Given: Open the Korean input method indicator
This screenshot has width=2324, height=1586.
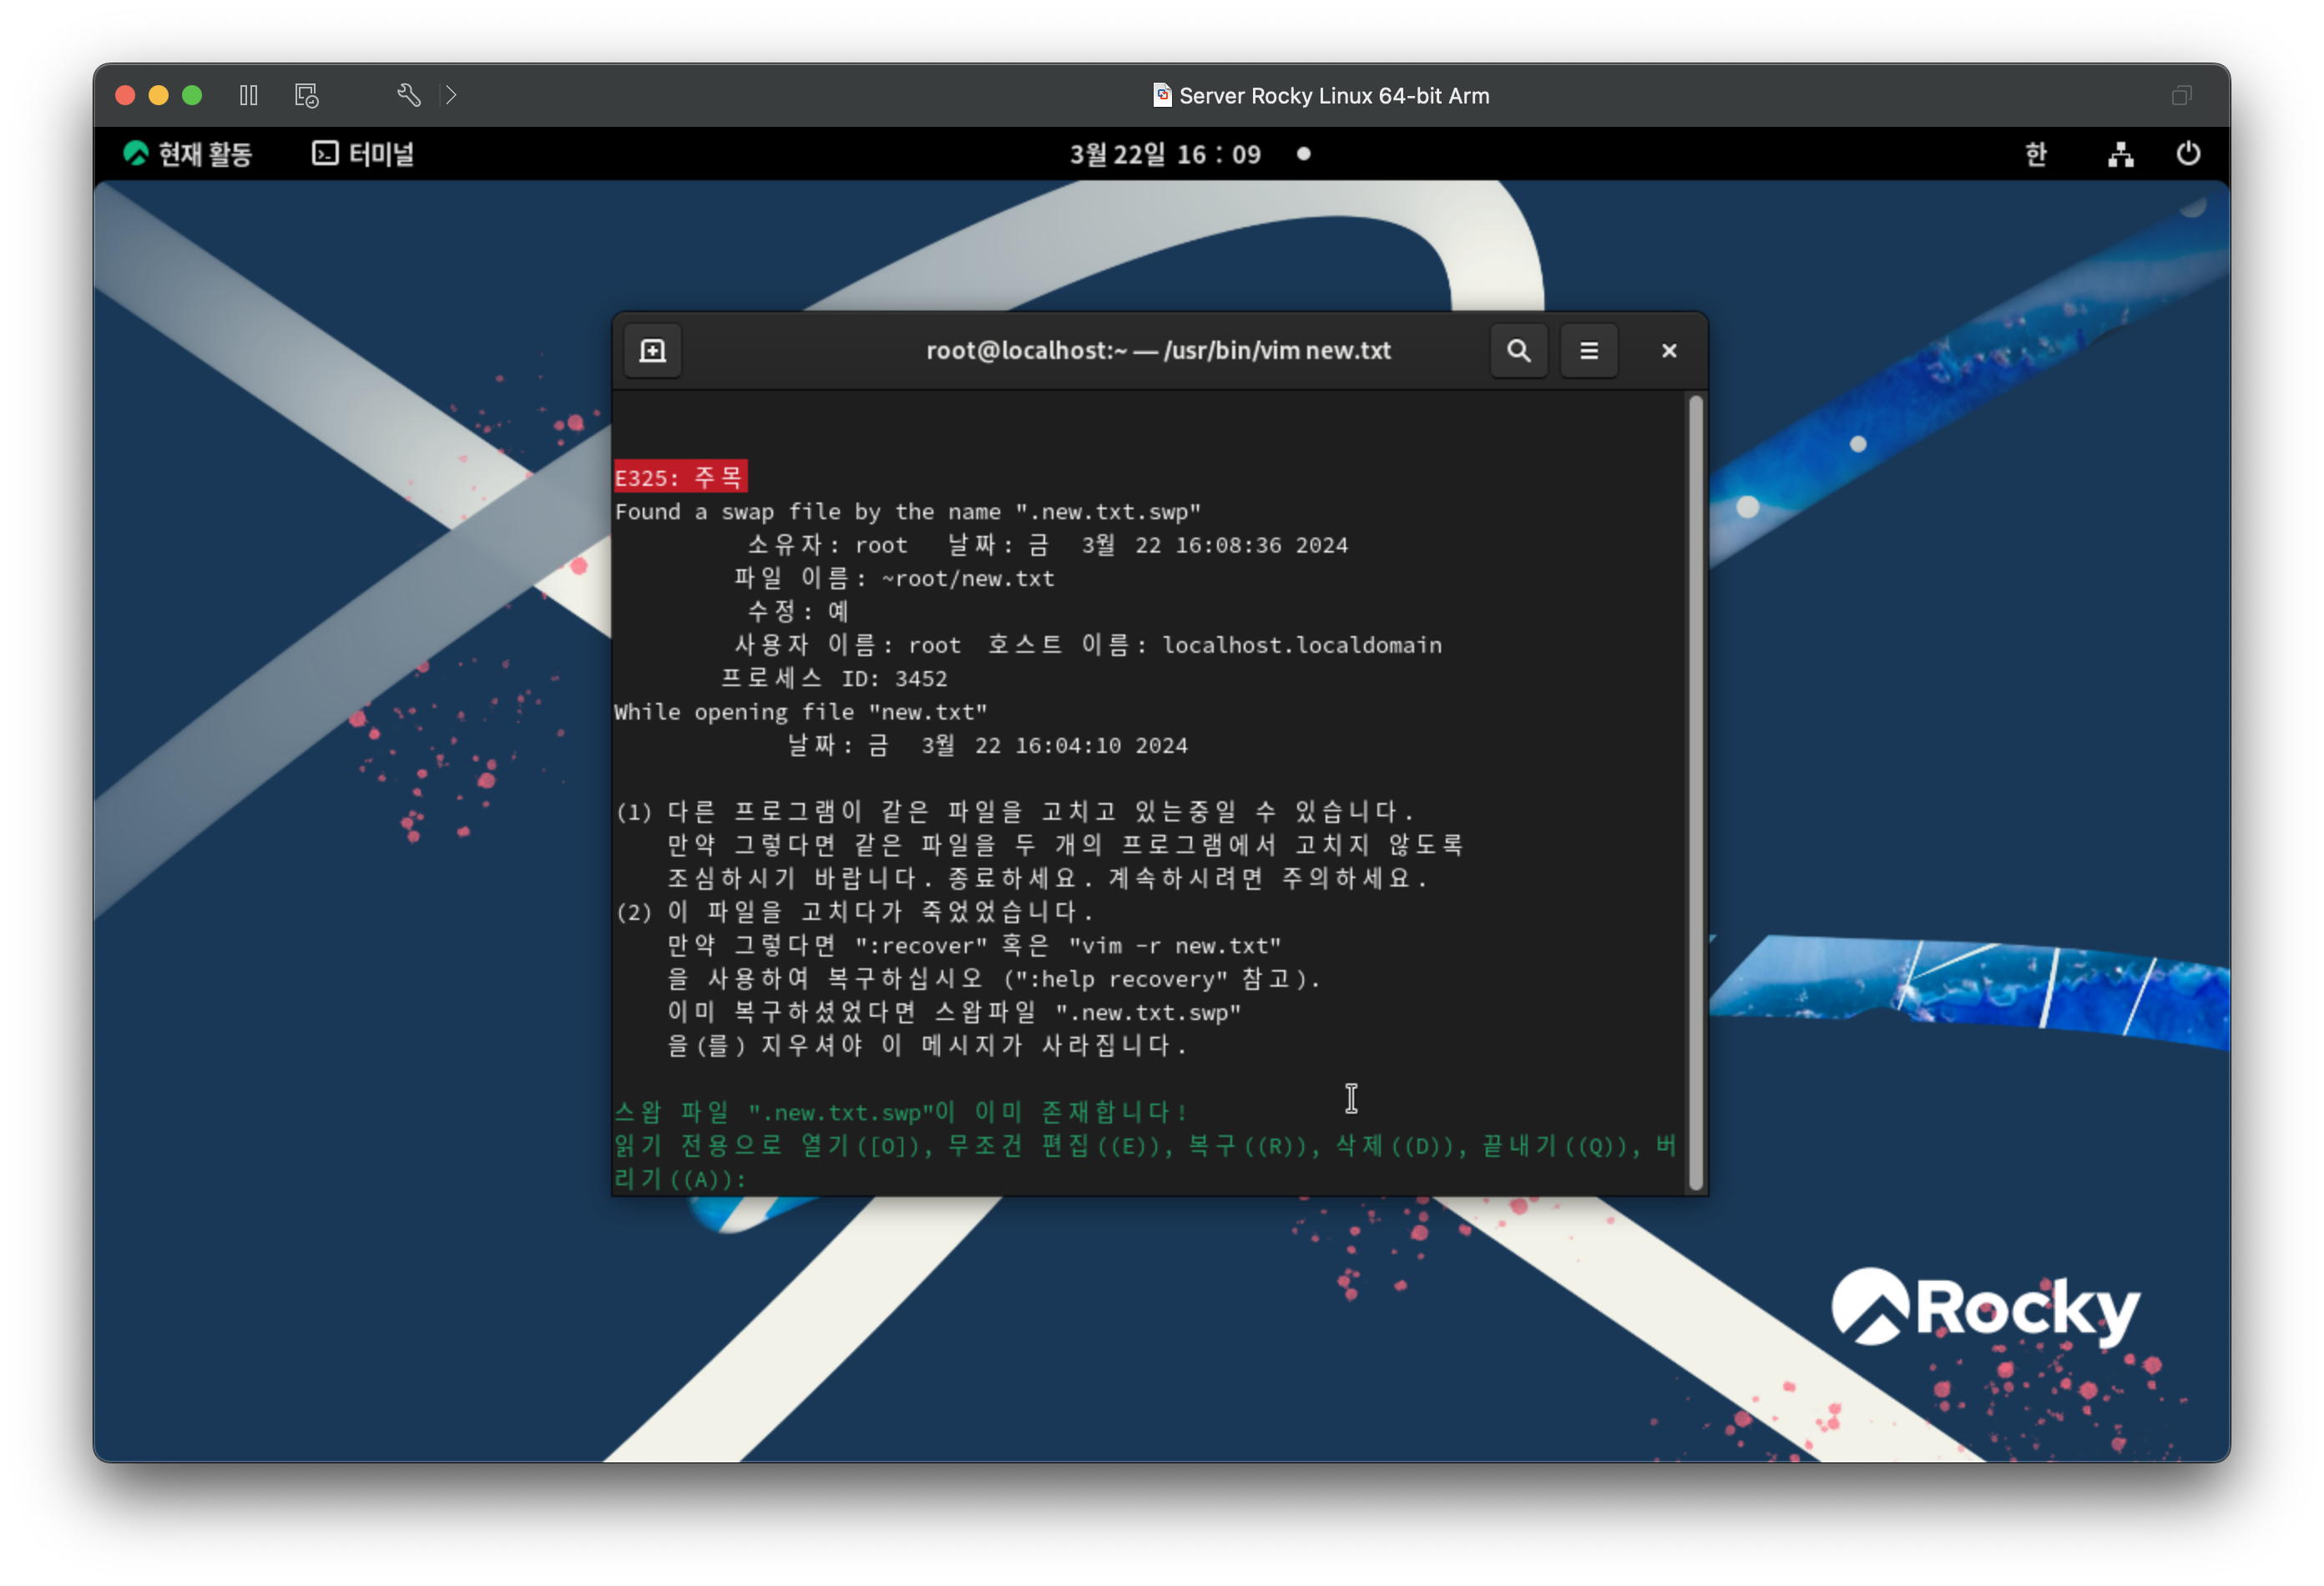Looking at the screenshot, I should click(x=2035, y=154).
